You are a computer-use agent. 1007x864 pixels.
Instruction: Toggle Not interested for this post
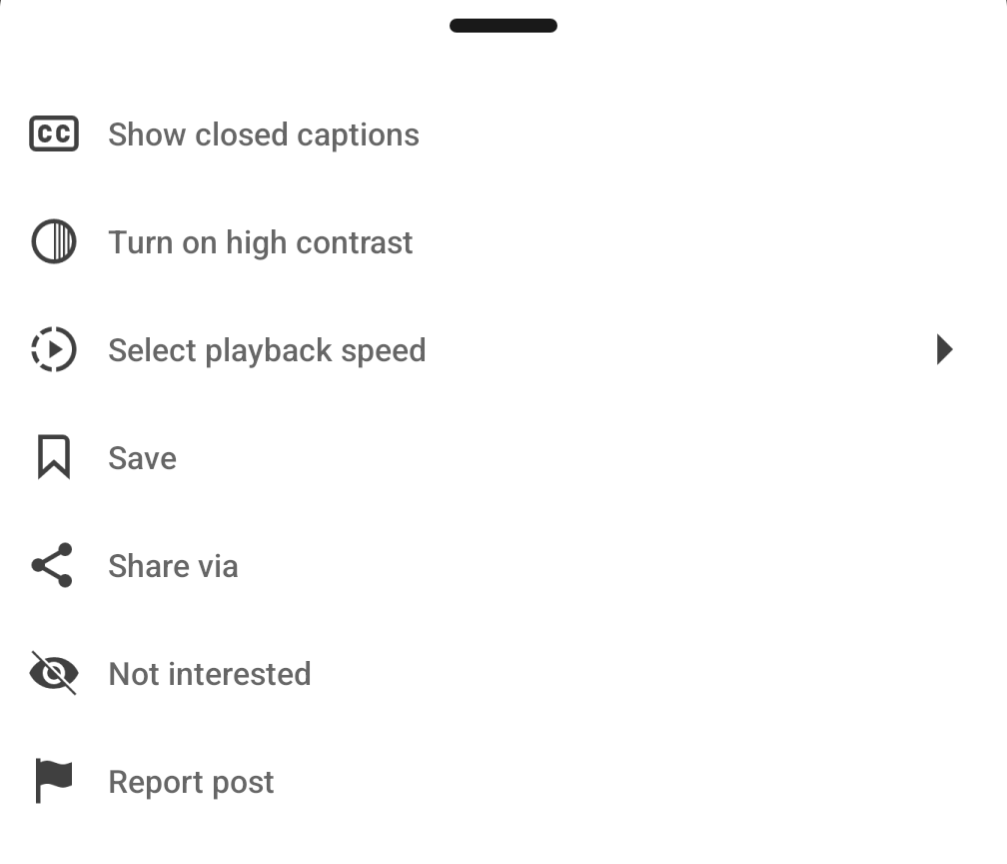coord(209,673)
